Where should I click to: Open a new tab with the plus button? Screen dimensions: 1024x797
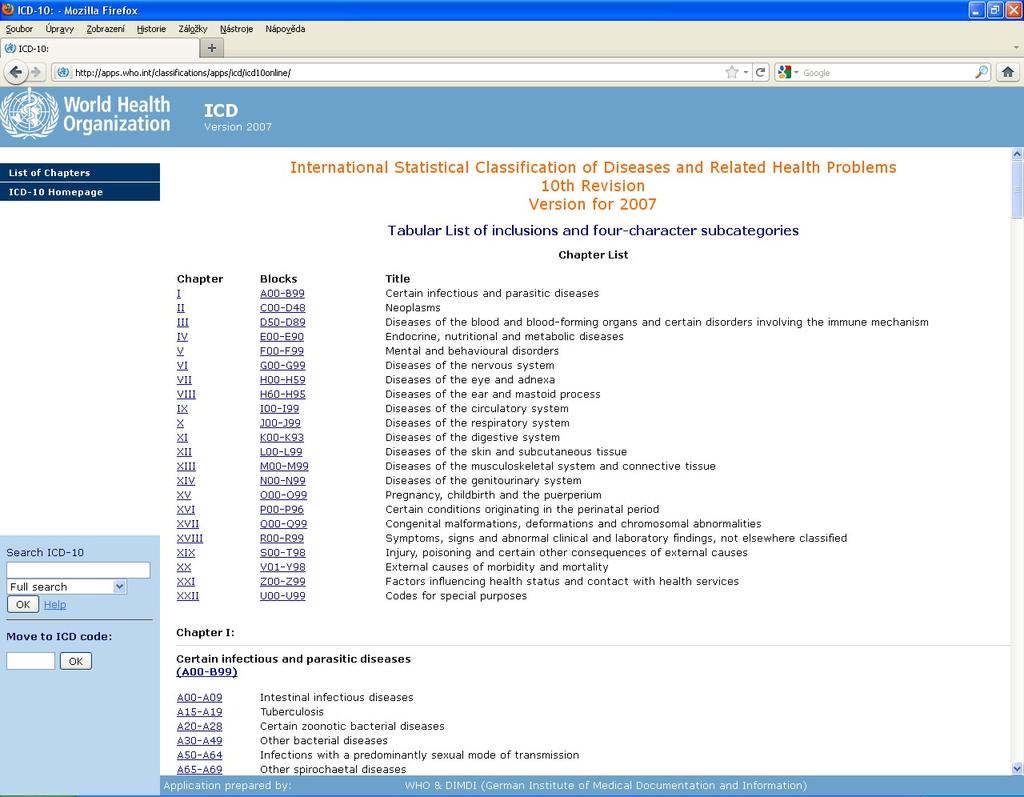click(212, 48)
